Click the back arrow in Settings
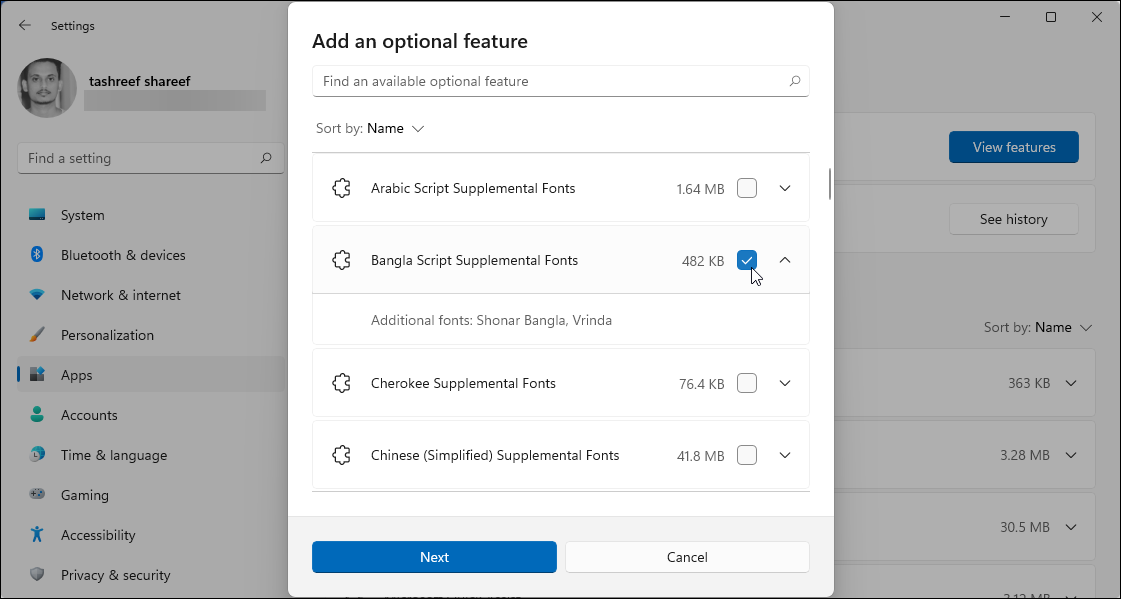Viewport: 1121px width, 599px height. 25,26
